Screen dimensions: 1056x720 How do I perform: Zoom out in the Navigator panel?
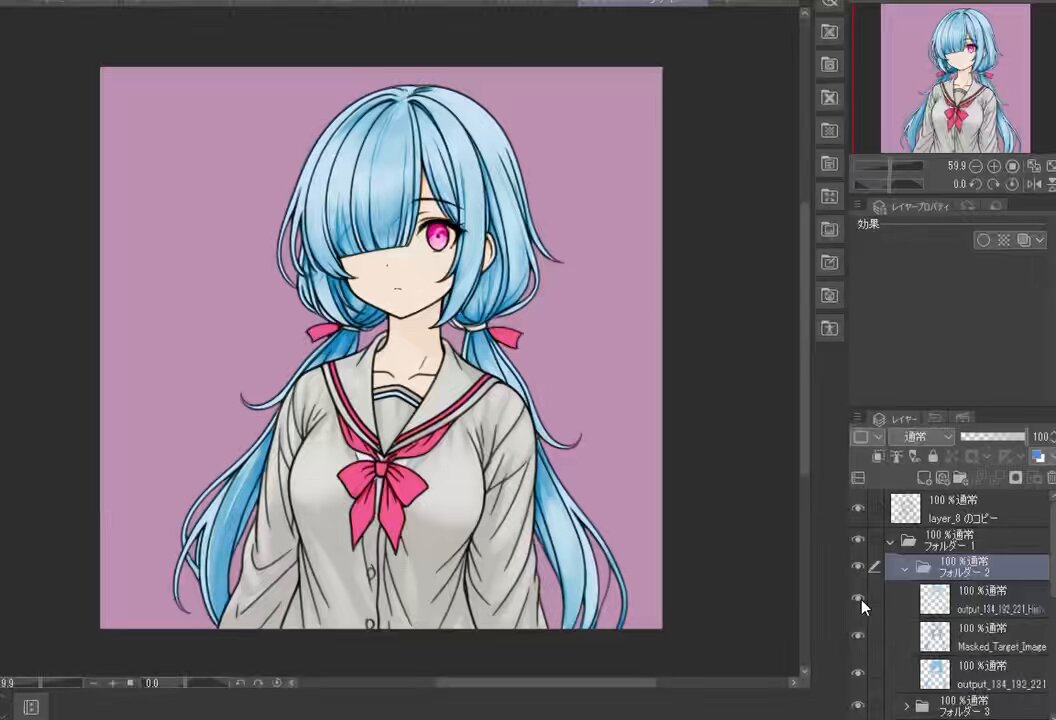tap(975, 166)
